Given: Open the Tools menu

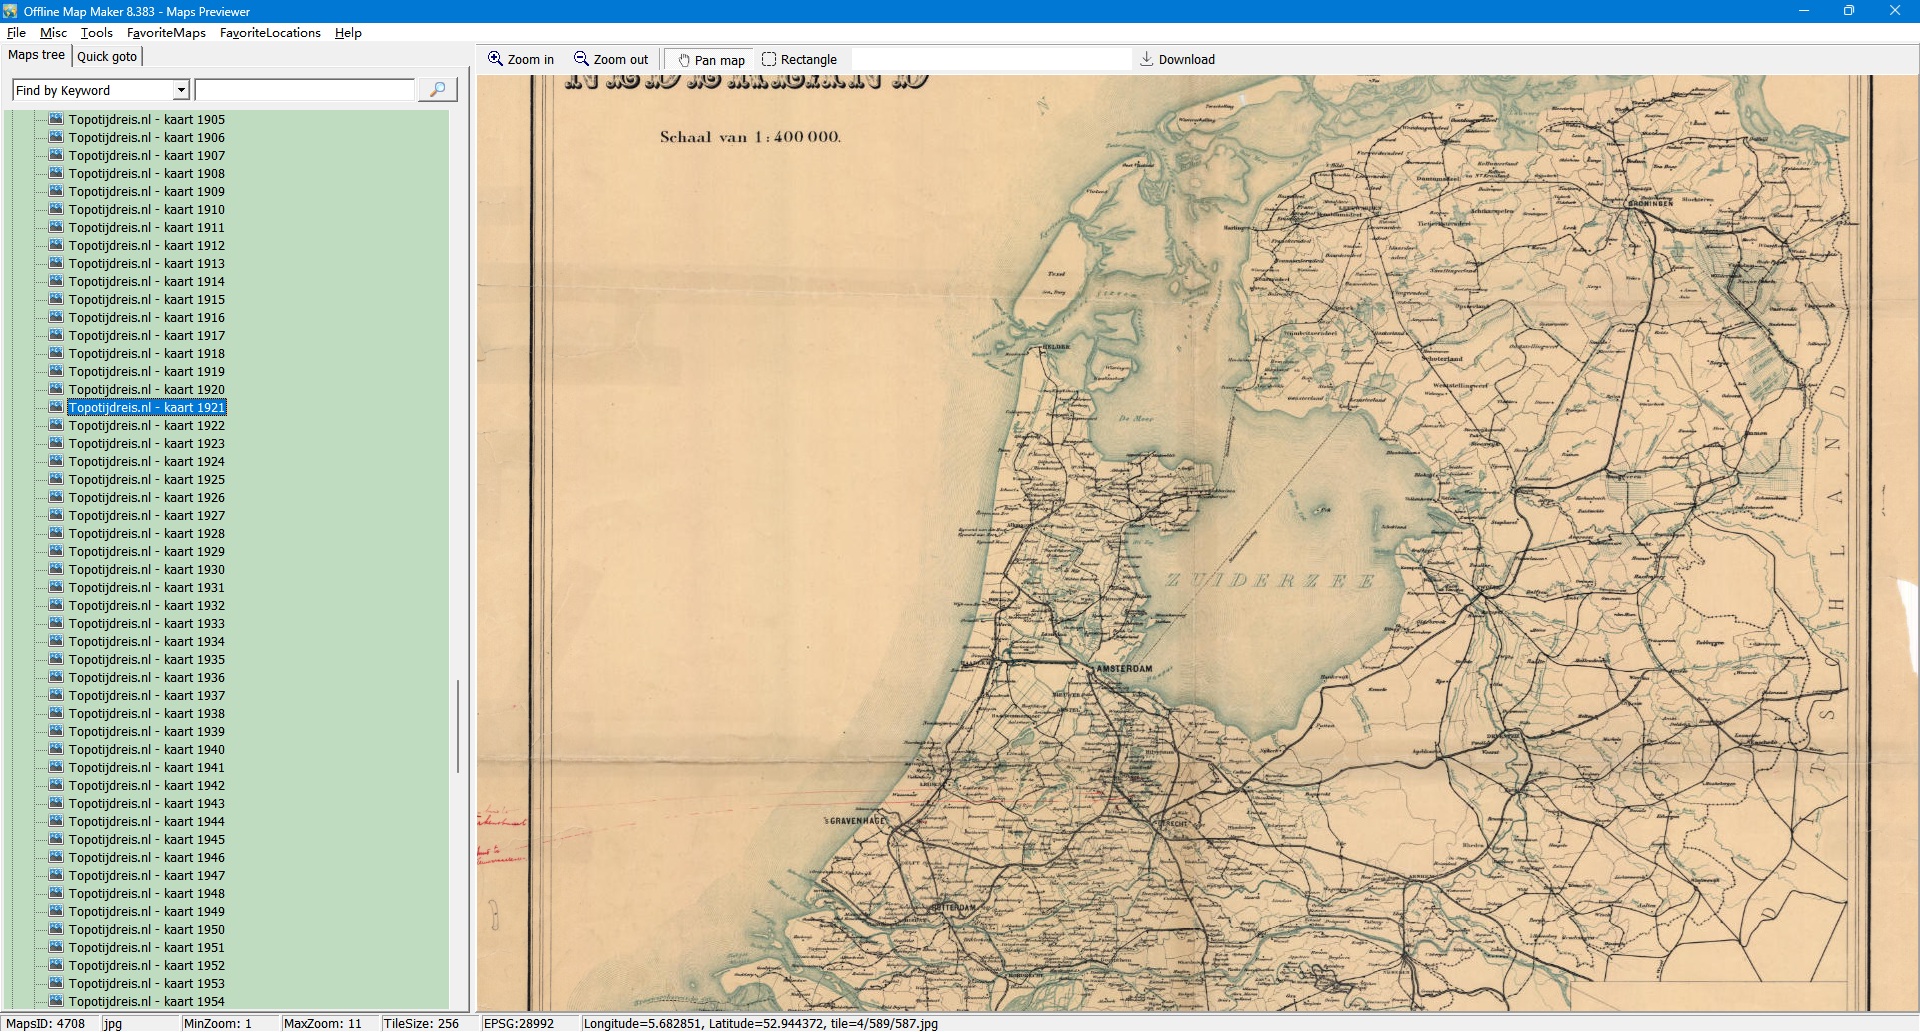Looking at the screenshot, I should coord(96,33).
